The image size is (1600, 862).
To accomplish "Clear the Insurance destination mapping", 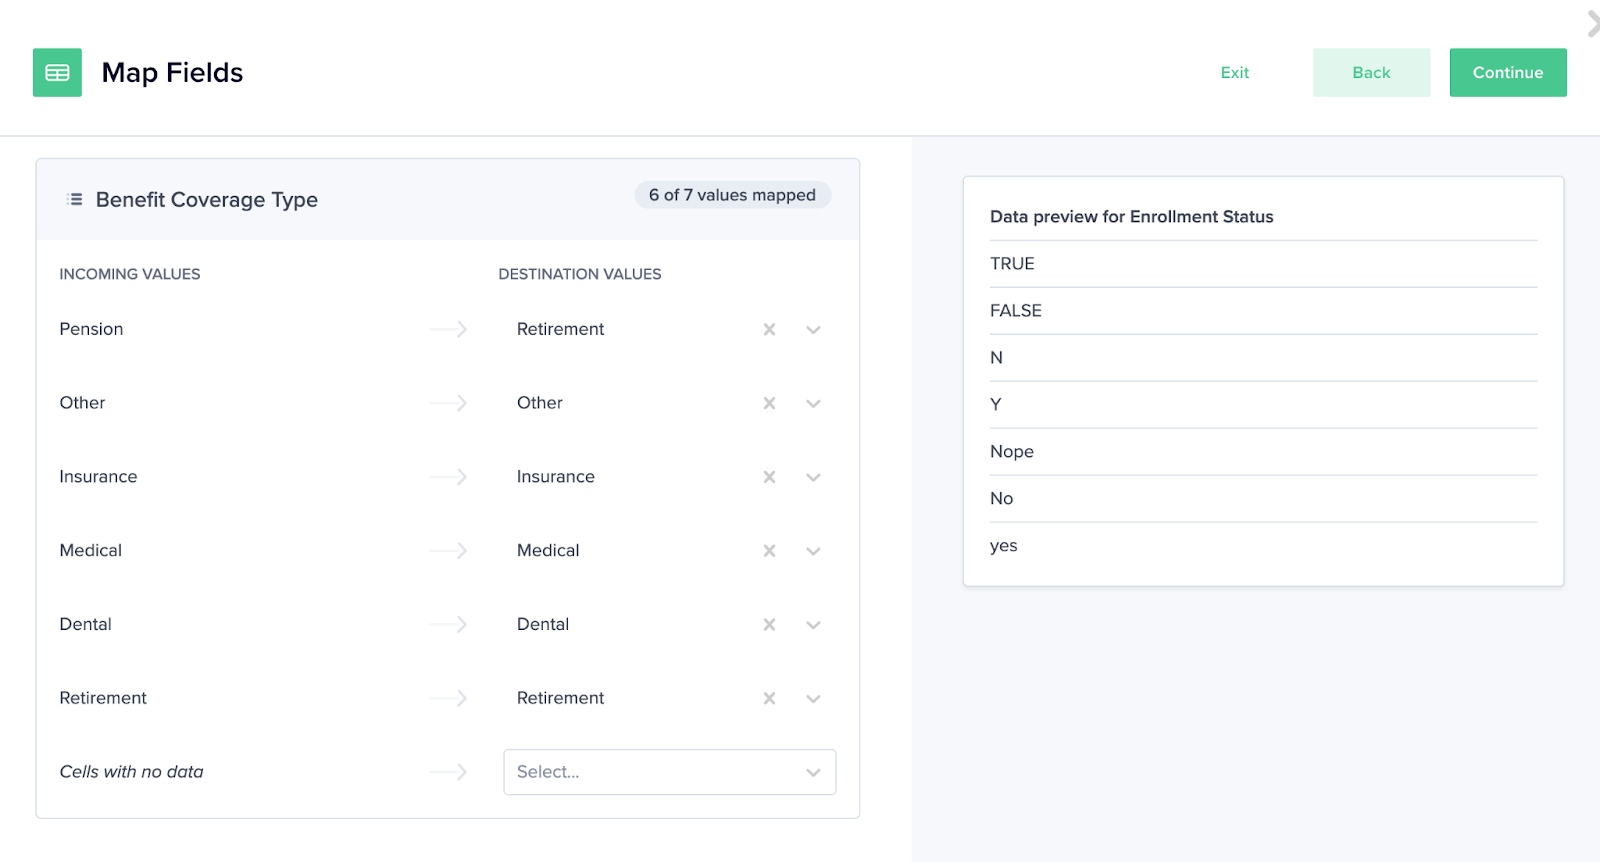I will pyautogui.click(x=769, y=477).
